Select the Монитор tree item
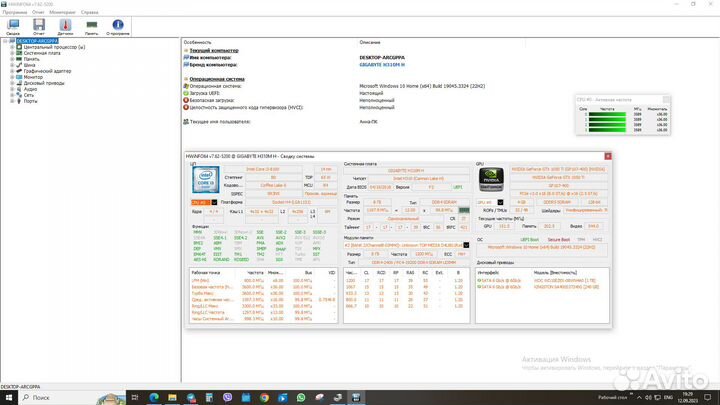The height and width of the screenshot is (405, 720). 33,77
